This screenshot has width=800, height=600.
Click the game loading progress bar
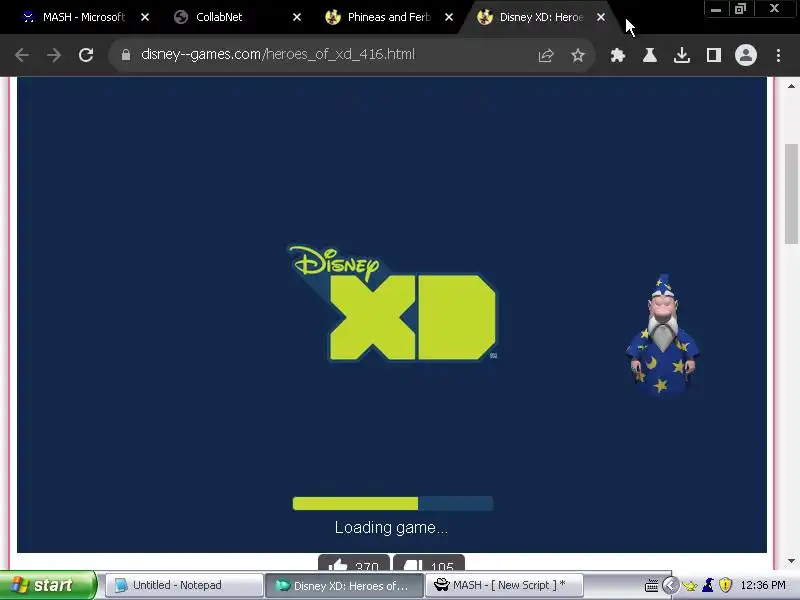pos(393,504)
